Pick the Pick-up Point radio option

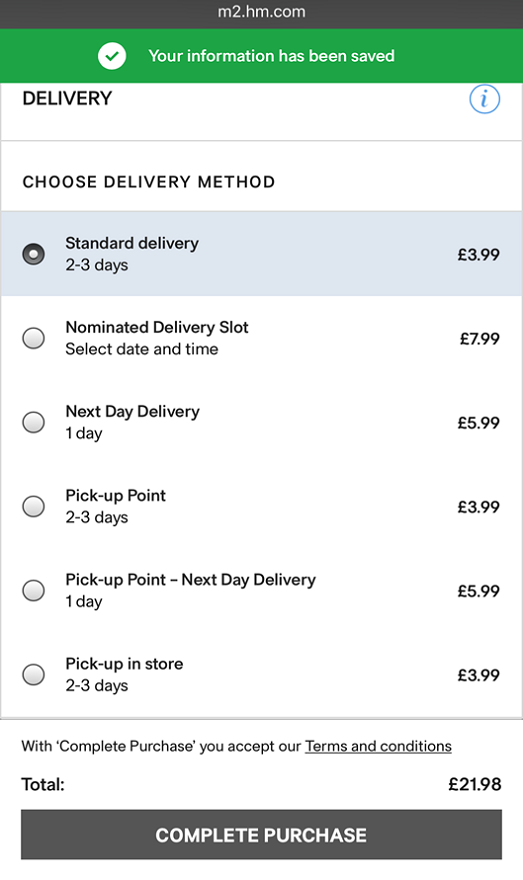point(34,506)
